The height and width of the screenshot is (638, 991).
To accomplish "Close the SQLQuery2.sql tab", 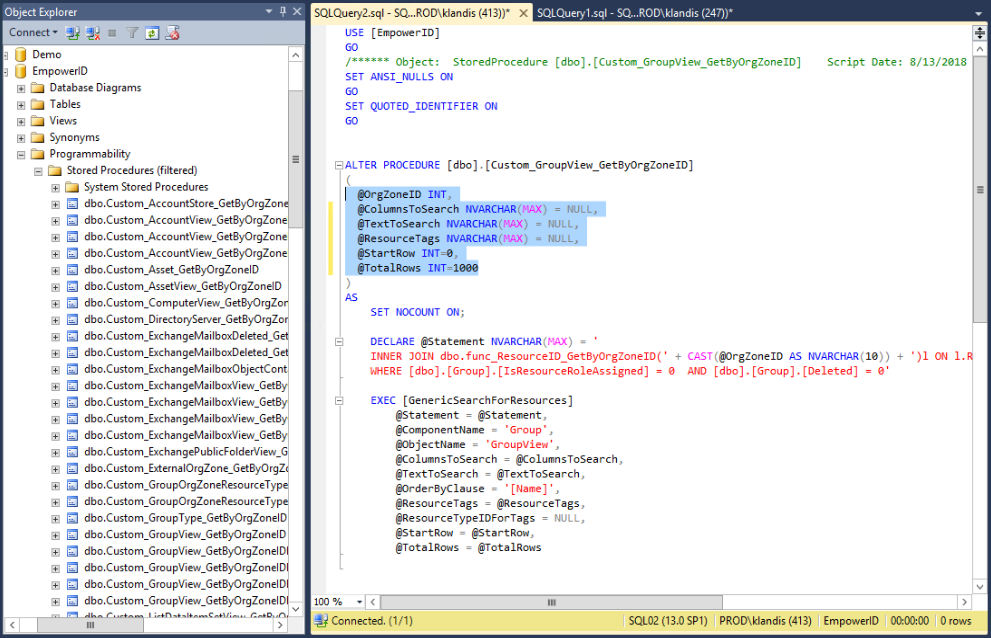I will 523,13.
